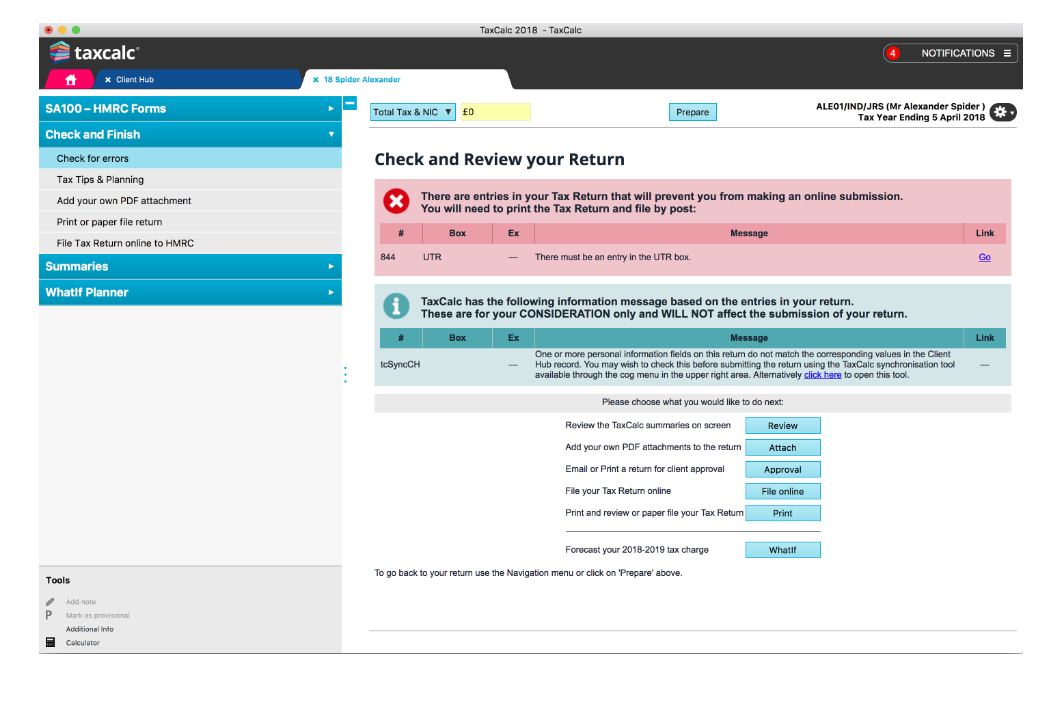Open the cog settings menu
The width and height of the screenshot is (1062, 708).
(1002, 112)
